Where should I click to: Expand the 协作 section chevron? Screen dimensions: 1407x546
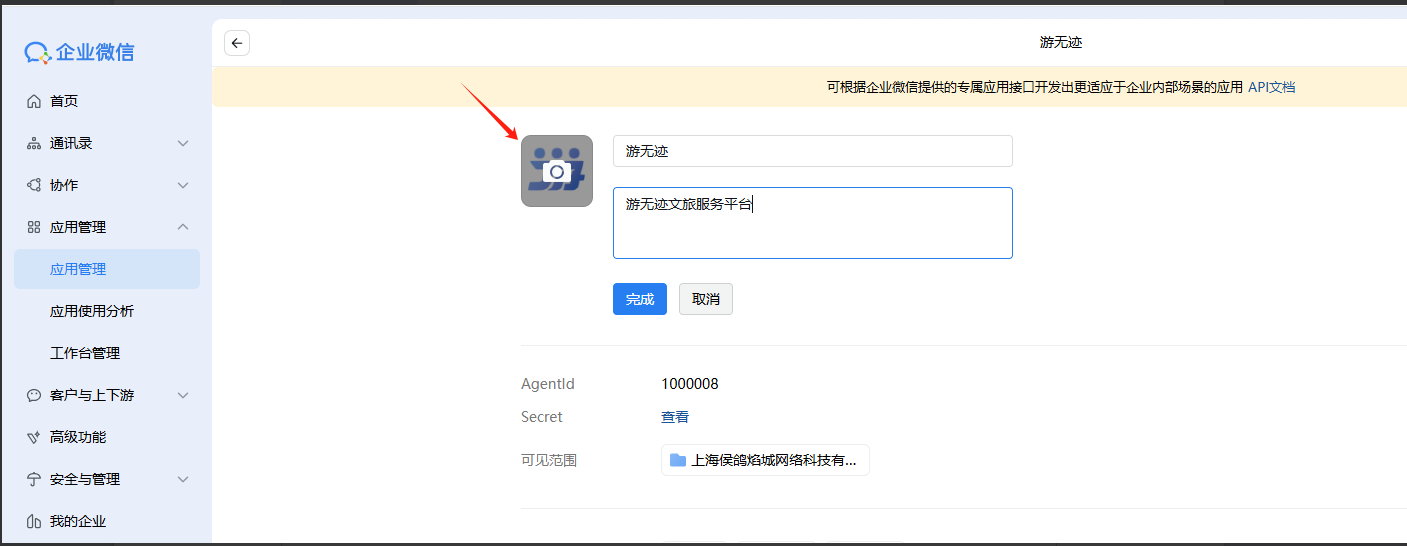pos(183,185)
